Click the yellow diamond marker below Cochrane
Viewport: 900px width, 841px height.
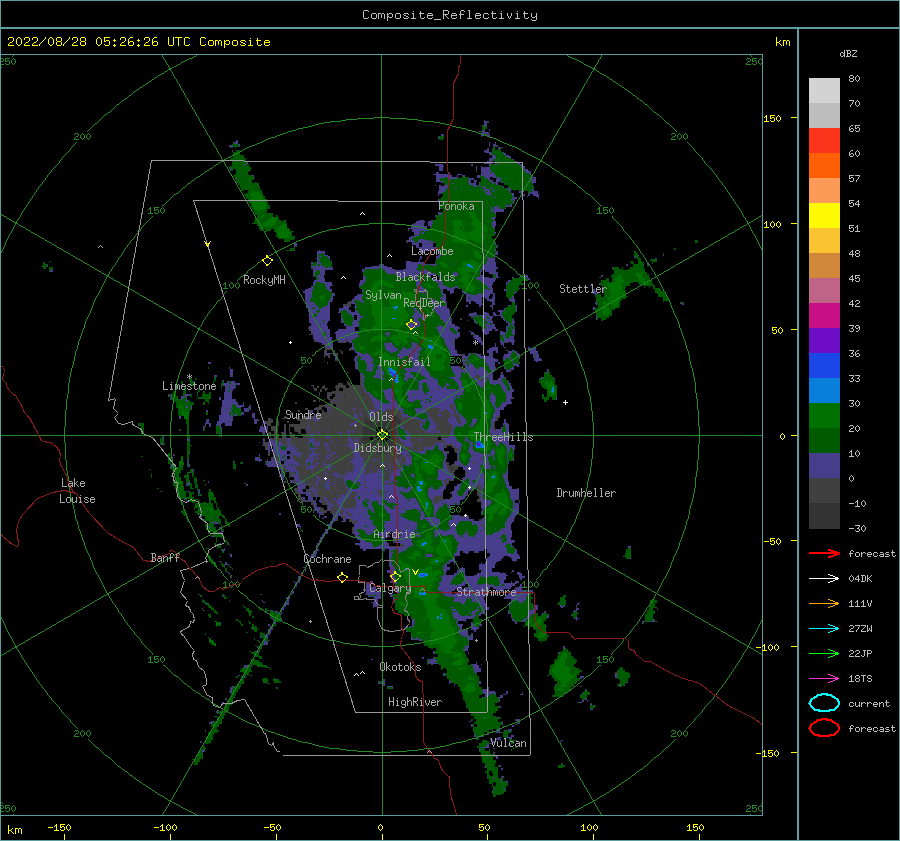(342, 578)
